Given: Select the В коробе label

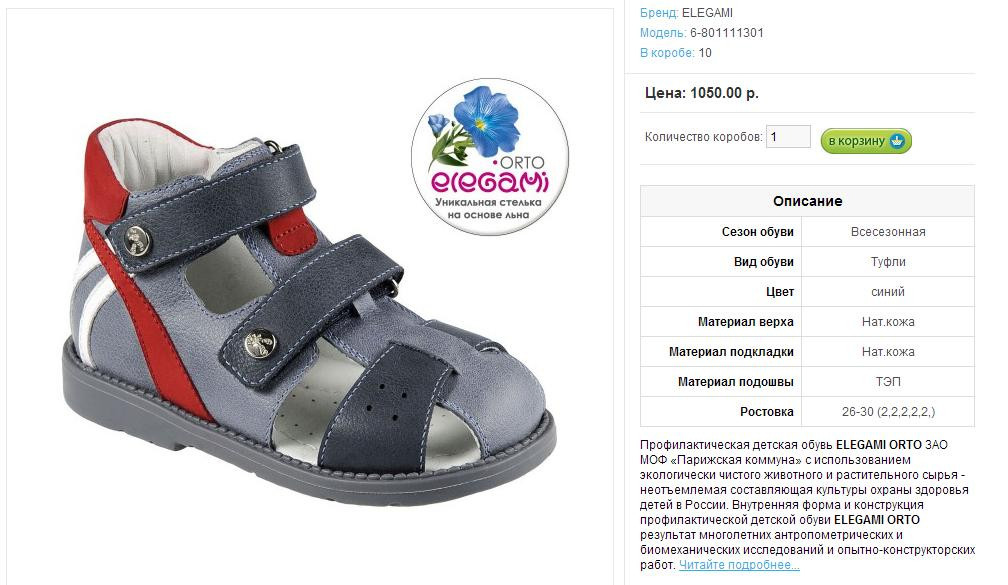Looking at the screenshot, I should (x=667, y=53).
